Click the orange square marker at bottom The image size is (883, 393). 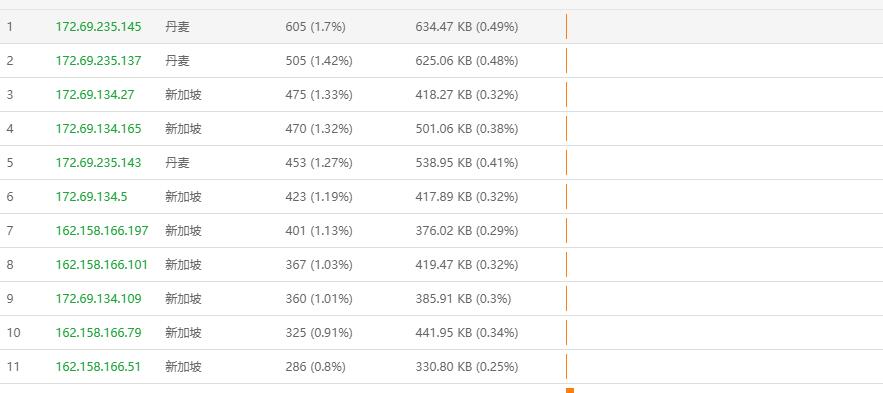pyautogui.click(x=570, y=390)
